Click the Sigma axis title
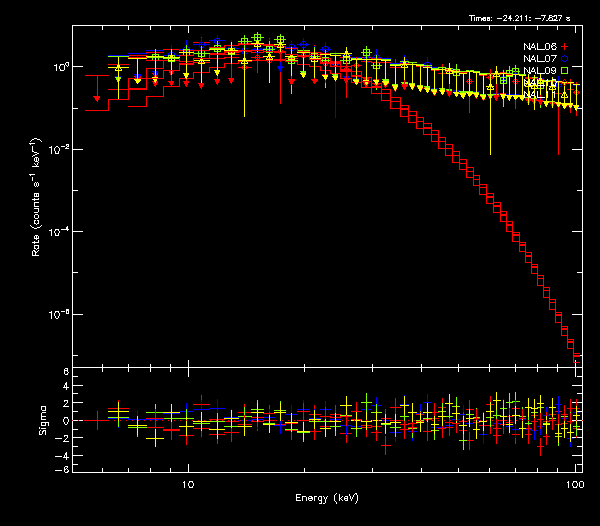The image size is (600, 526). coord(43,421)
